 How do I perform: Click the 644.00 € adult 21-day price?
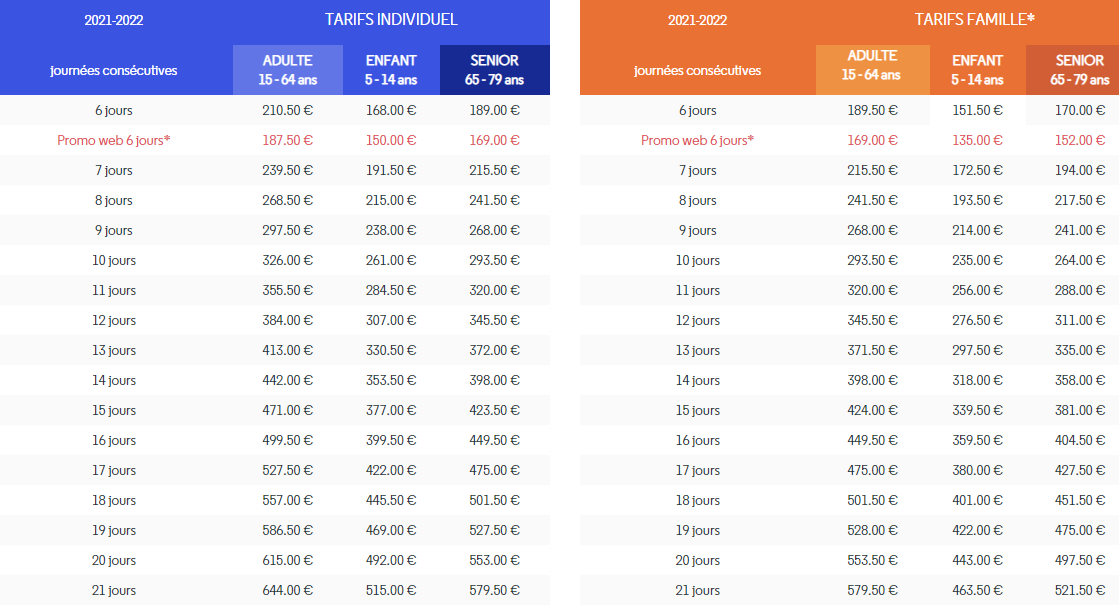[x=287, y=590]
